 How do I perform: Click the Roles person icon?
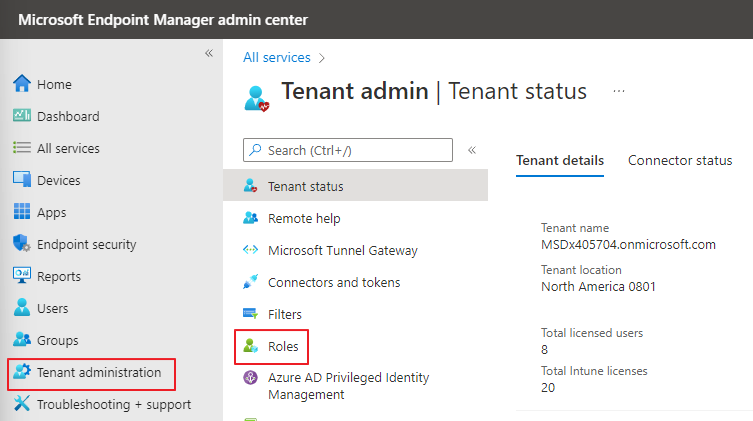[250, 346]
